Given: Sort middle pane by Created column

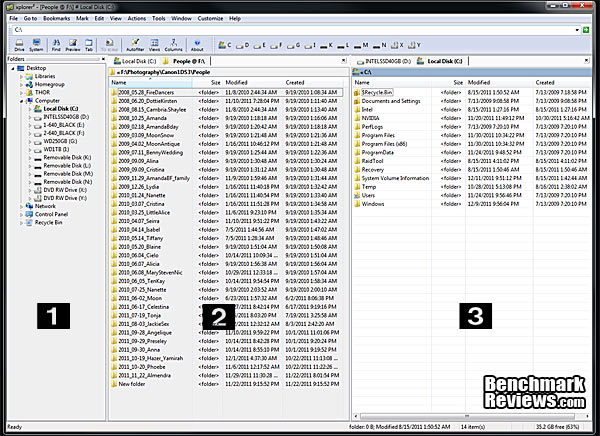Looking at the screenshot, I should pyautogui.click(x=313, y=82).
